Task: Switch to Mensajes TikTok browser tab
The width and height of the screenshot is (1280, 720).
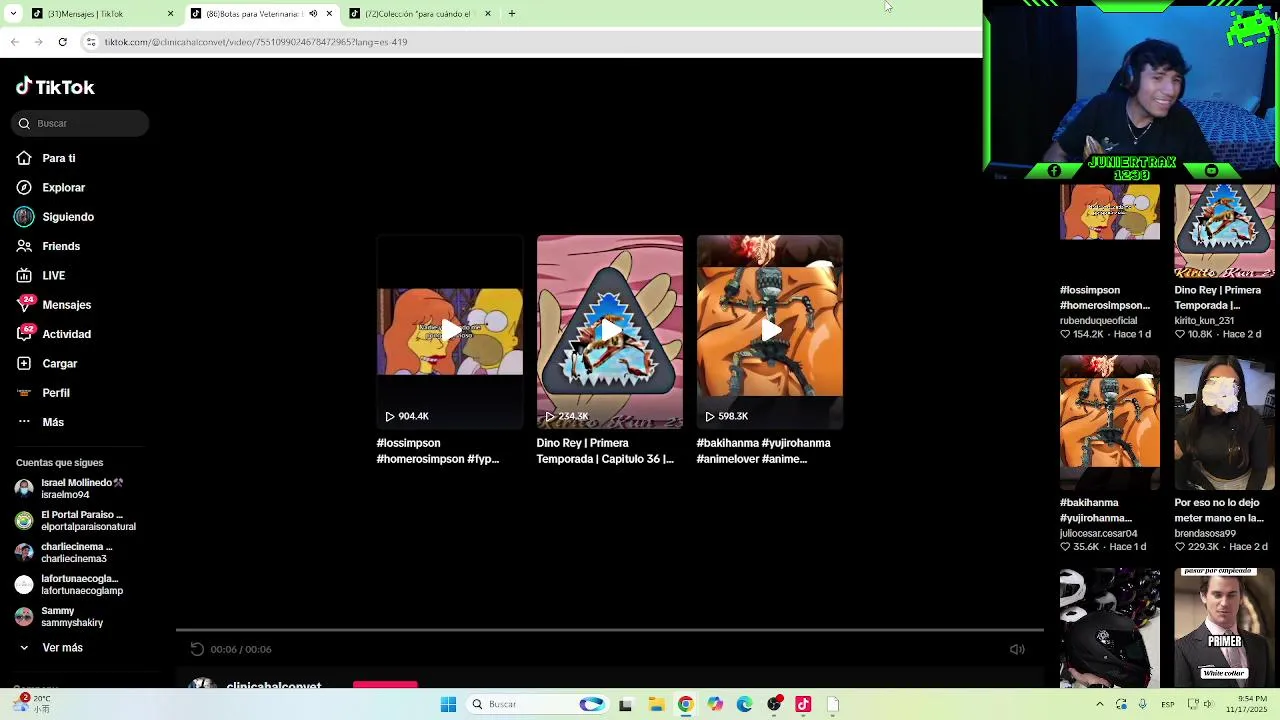Action: [100, 14]
